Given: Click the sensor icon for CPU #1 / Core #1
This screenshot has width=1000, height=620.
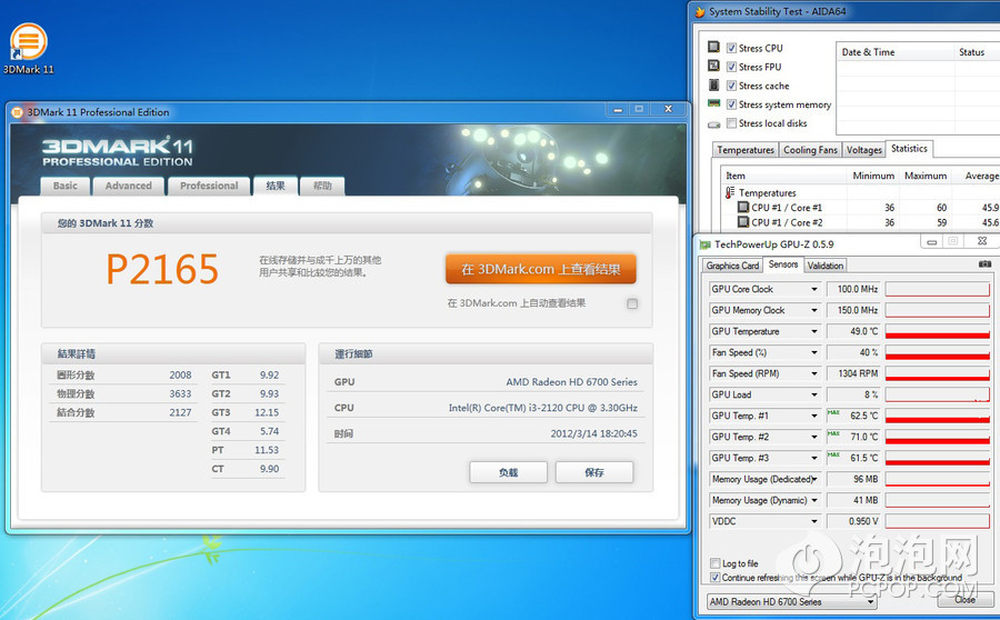Looking at the screenshot, I should tap(743, 207).
